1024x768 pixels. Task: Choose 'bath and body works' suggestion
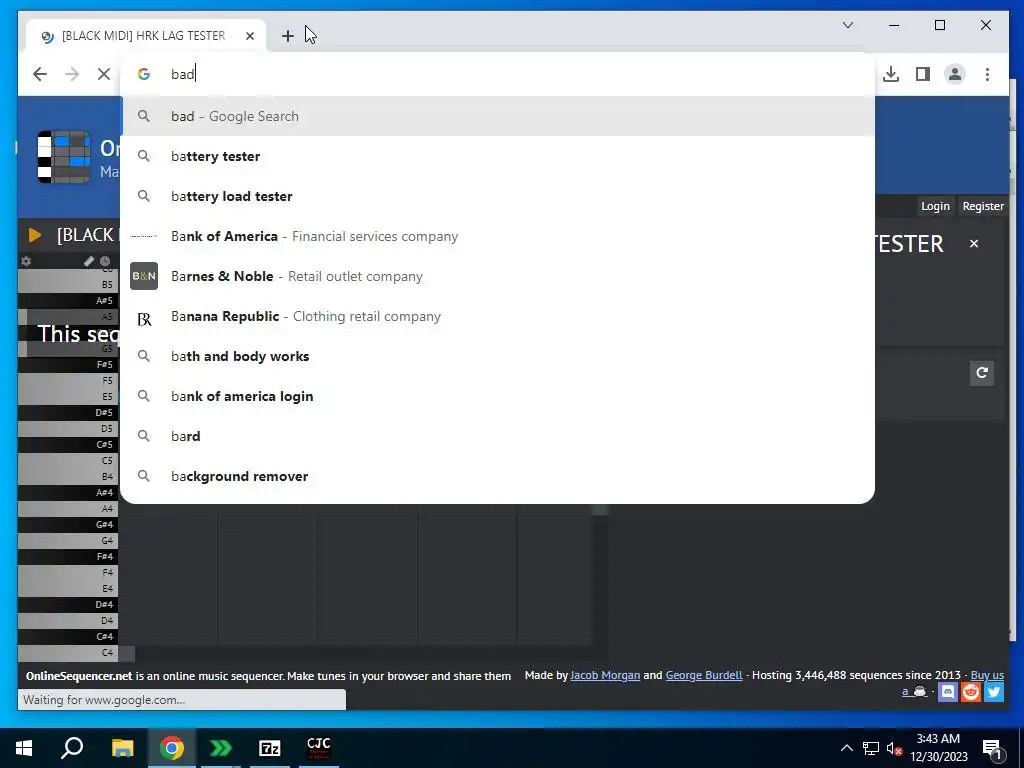pos(498,356)
